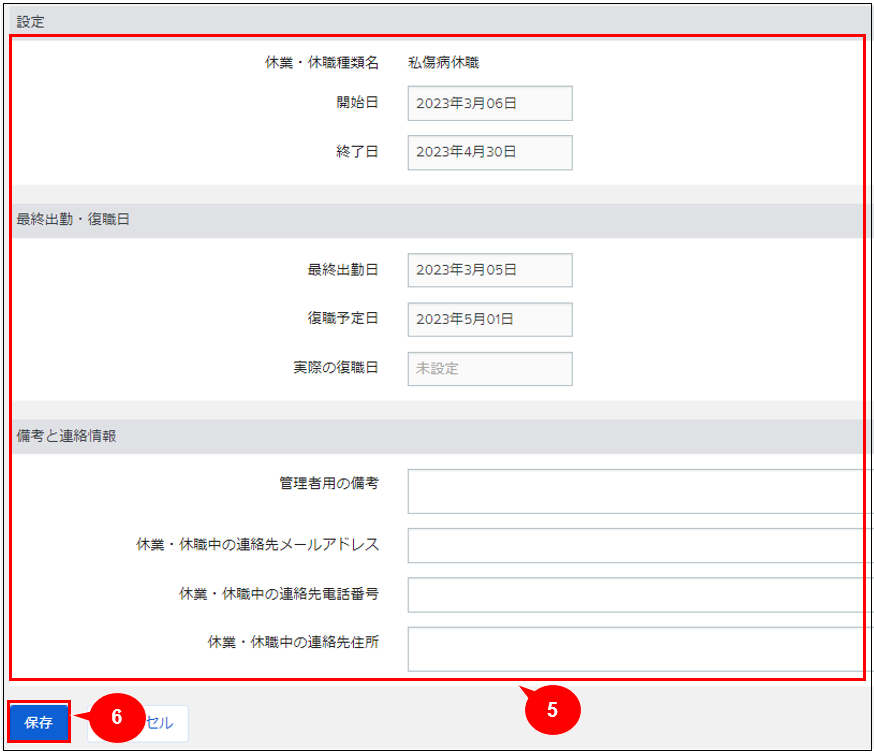Click the 開始日 date field
874x754 pixels.
pyautogui.click(x=489, y=103)
